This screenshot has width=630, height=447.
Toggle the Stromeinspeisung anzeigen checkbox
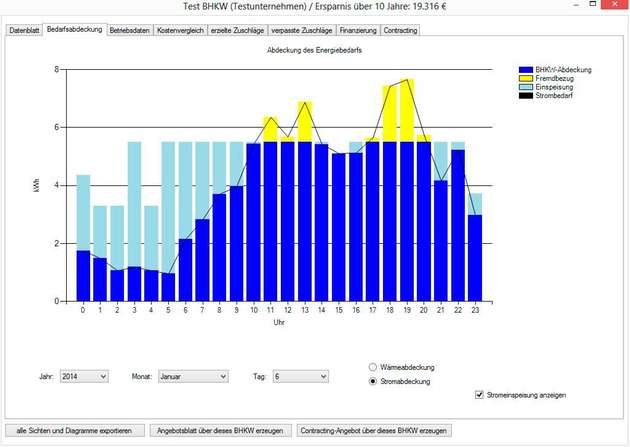(x=479, y=395)
